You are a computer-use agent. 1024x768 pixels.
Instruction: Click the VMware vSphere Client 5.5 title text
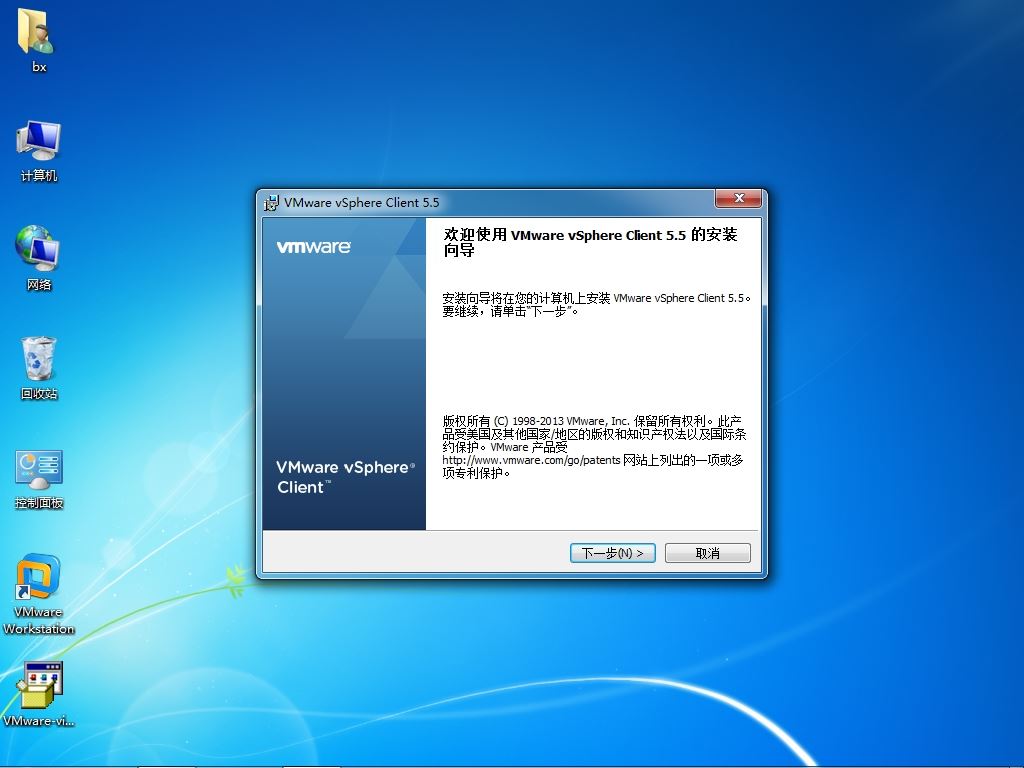click(361, 203)
